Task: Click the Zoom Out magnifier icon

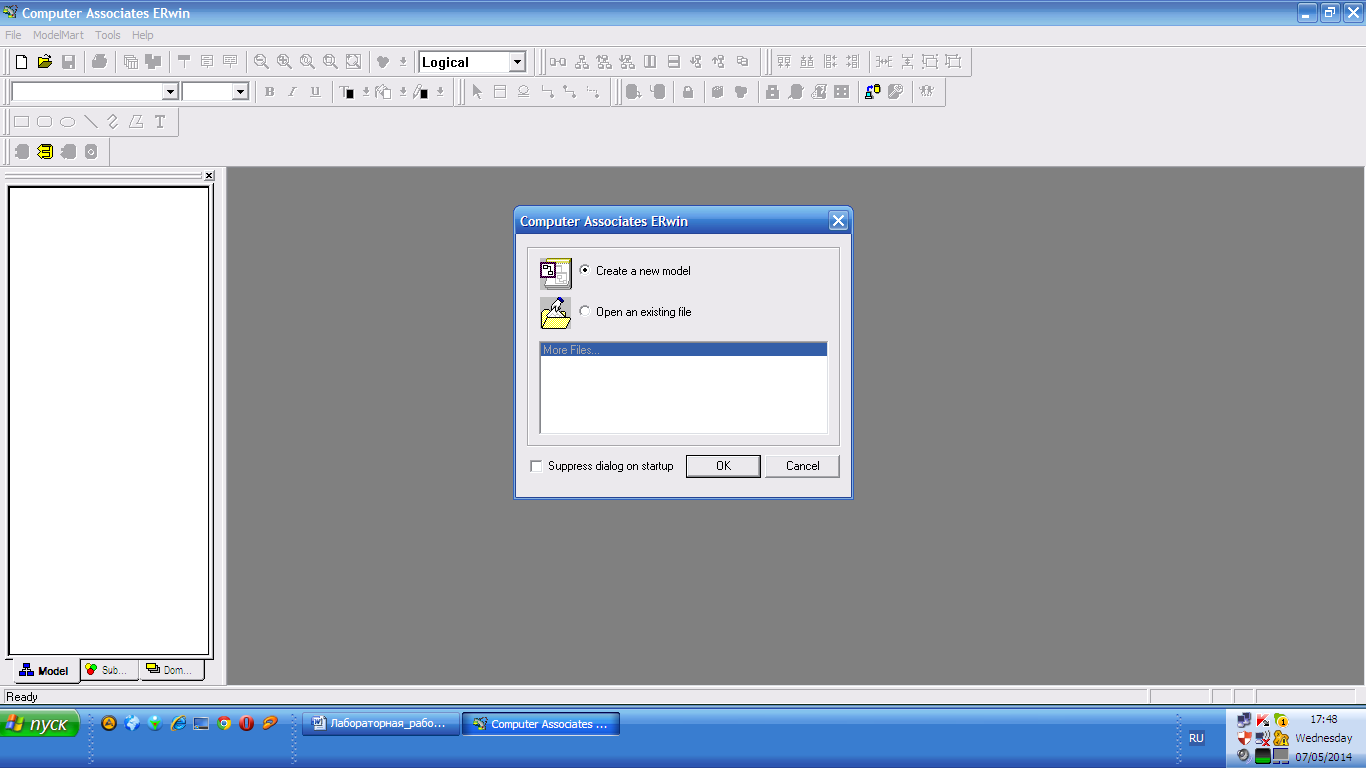Action: (x=261, y=62)
